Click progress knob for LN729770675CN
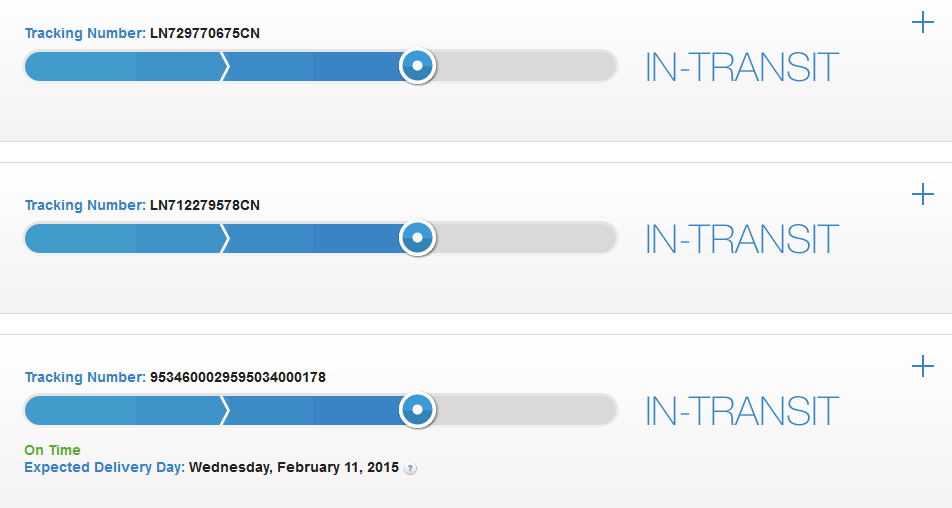 417,66
